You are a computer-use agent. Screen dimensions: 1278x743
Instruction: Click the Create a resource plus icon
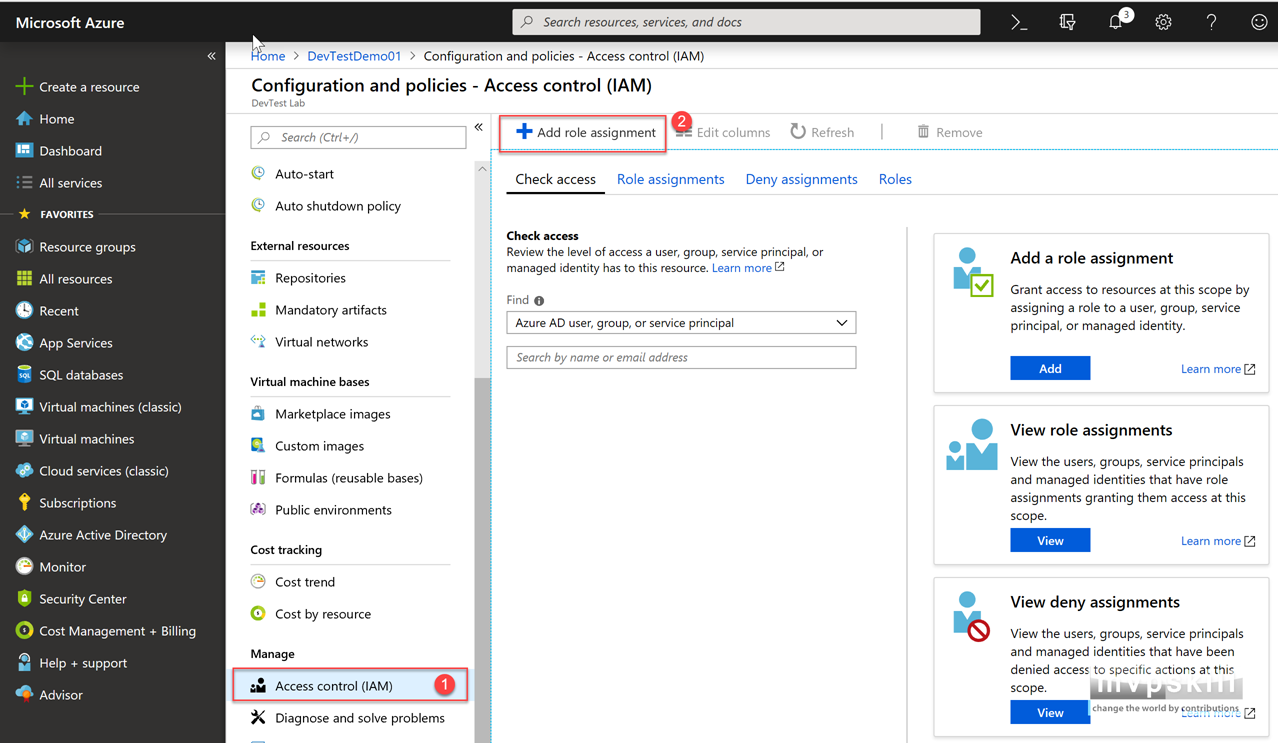[24, 87]
